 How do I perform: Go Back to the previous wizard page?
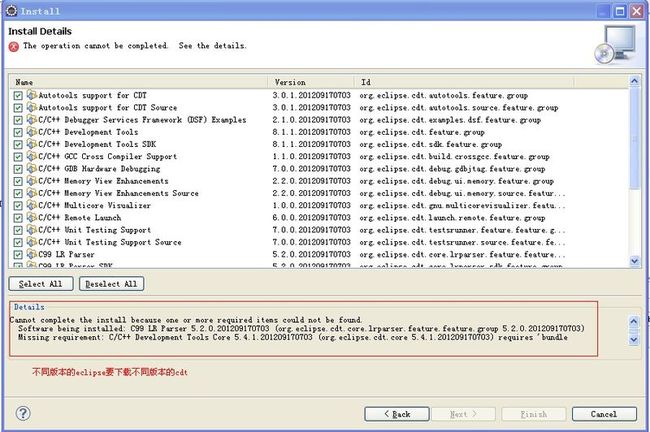point(397,414)
